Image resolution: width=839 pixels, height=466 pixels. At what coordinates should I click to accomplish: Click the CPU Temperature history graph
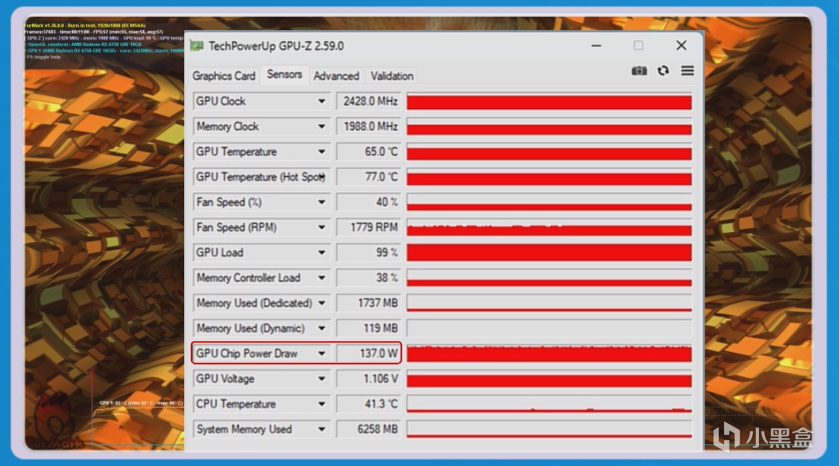pos(549,404)
